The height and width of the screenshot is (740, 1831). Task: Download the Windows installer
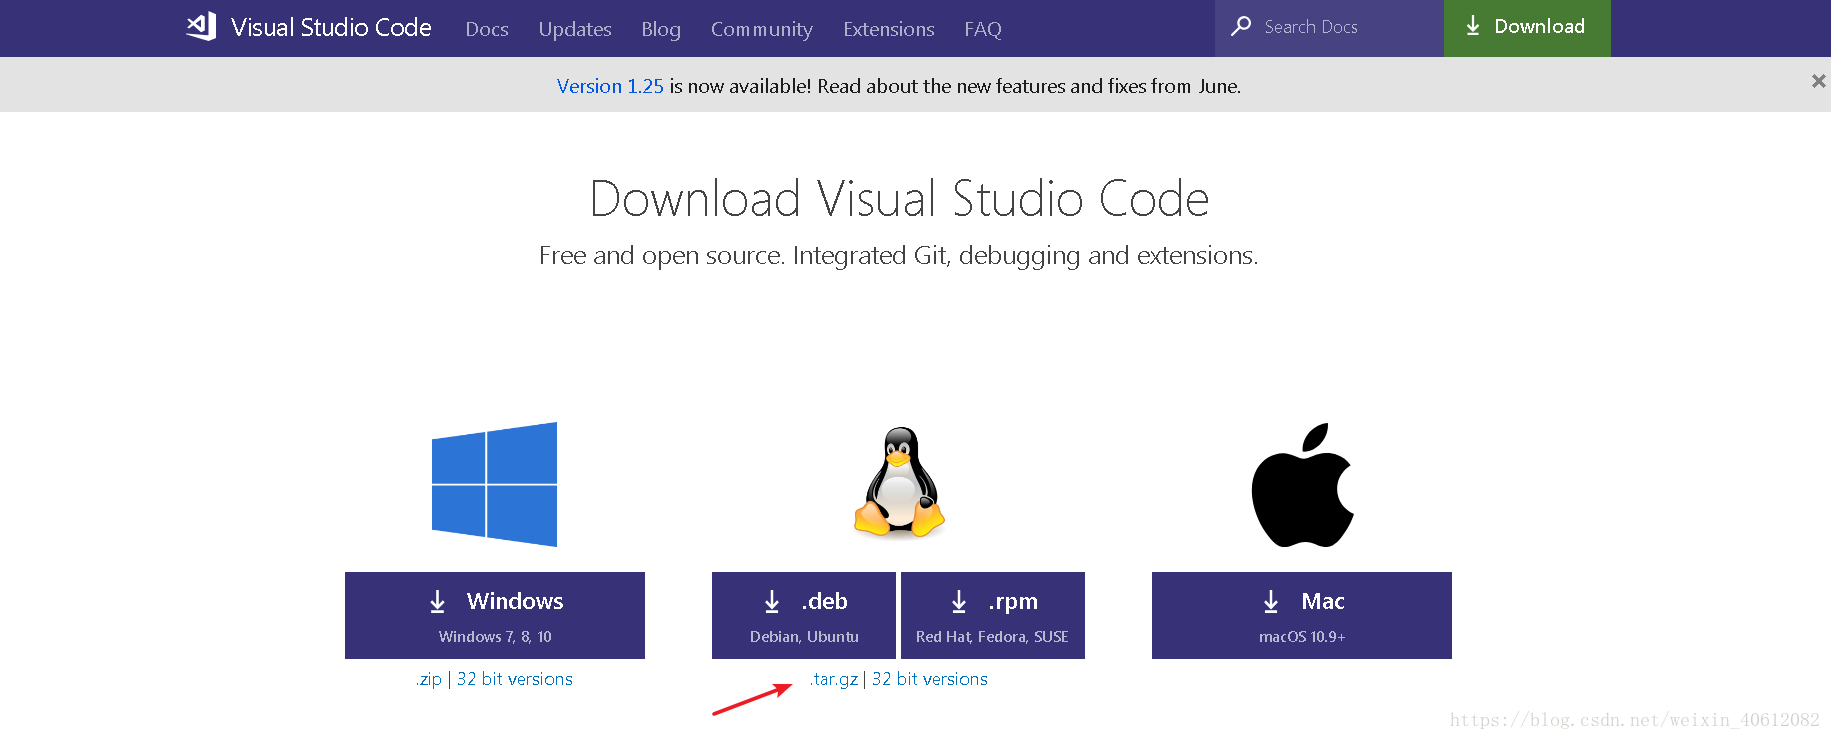495,615
